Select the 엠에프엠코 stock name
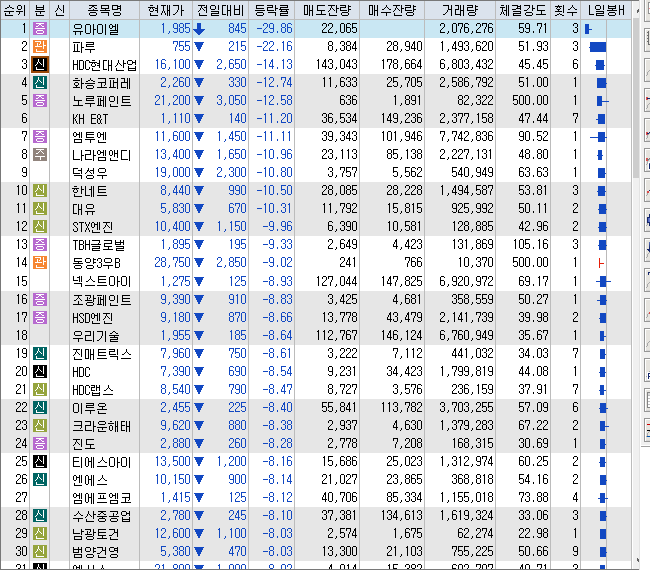This screenshot has width=650, height=570. [102, 498]
